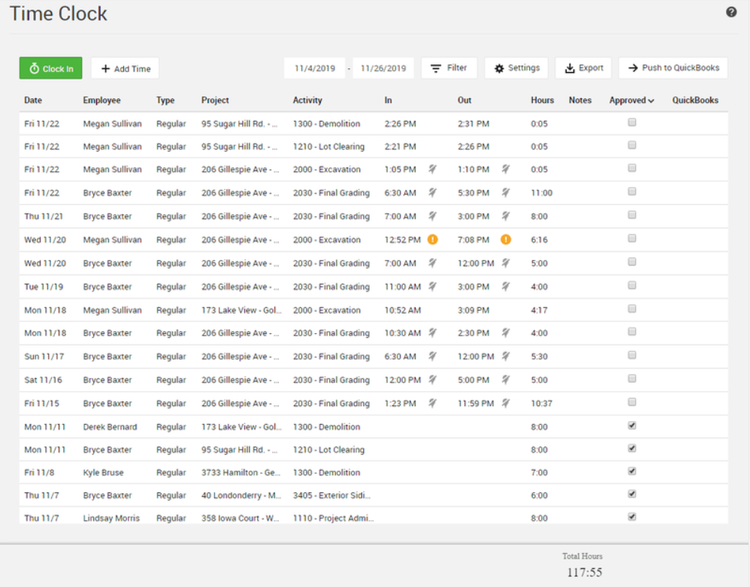This screenshot has height=587, width=750.
Task: Open the Settings menu
Action: pyautogui.click(x=516, y=68)
